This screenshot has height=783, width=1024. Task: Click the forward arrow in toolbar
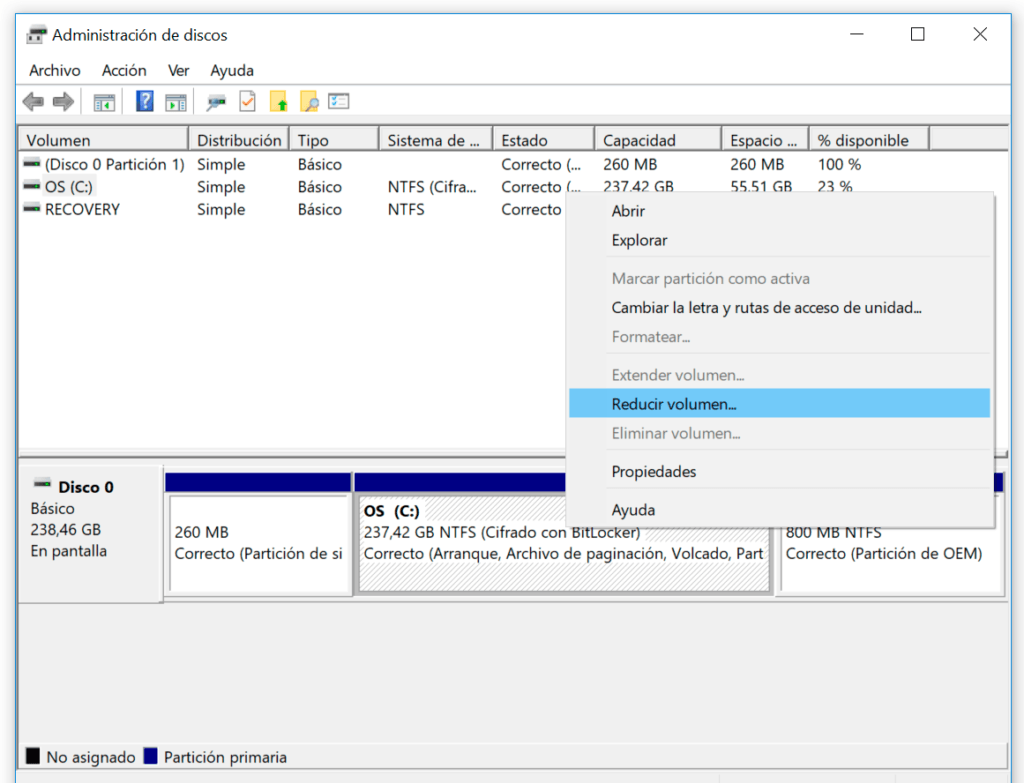point(63,101)
